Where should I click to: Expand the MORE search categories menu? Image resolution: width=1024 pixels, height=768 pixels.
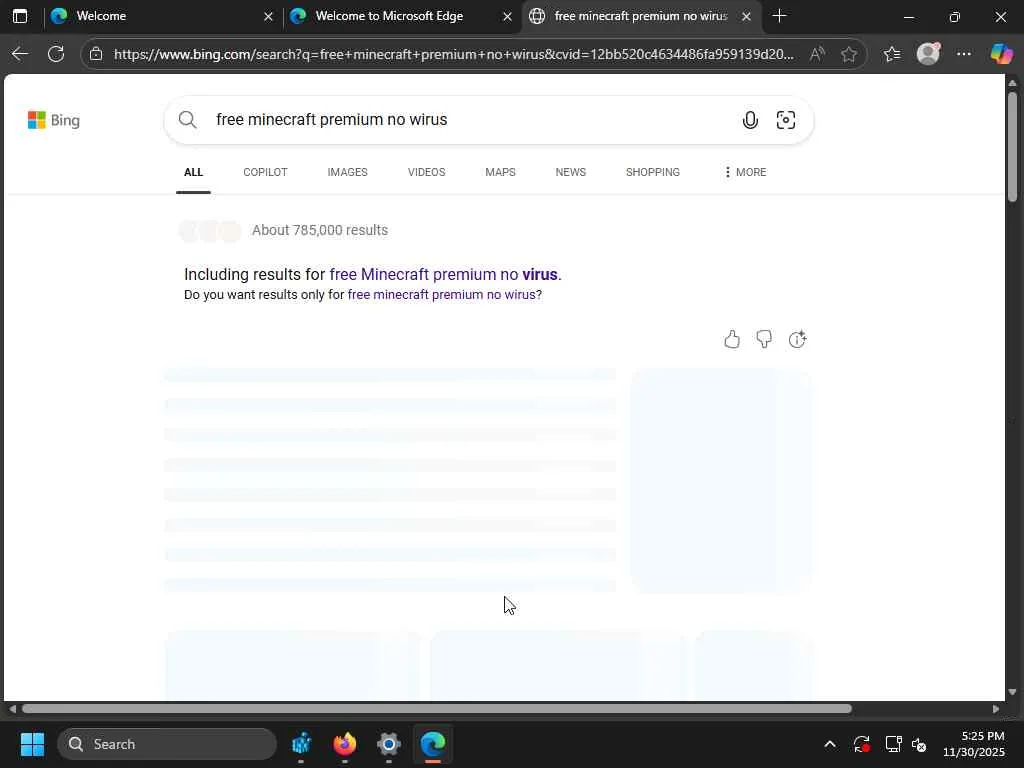point(745,172)
